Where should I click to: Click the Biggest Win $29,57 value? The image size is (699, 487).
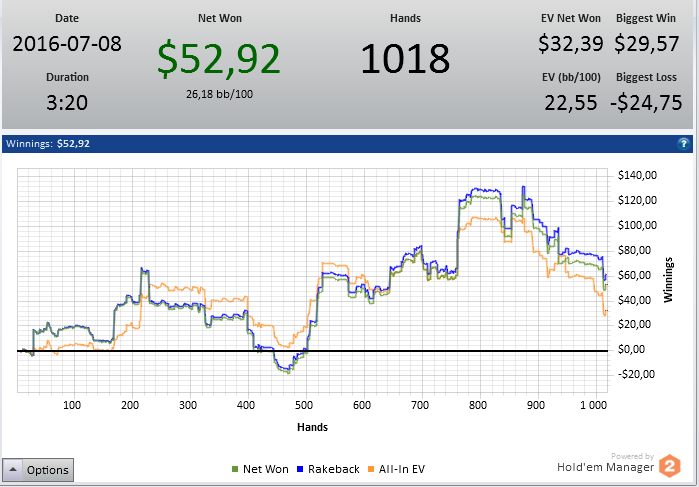(646, 44)
